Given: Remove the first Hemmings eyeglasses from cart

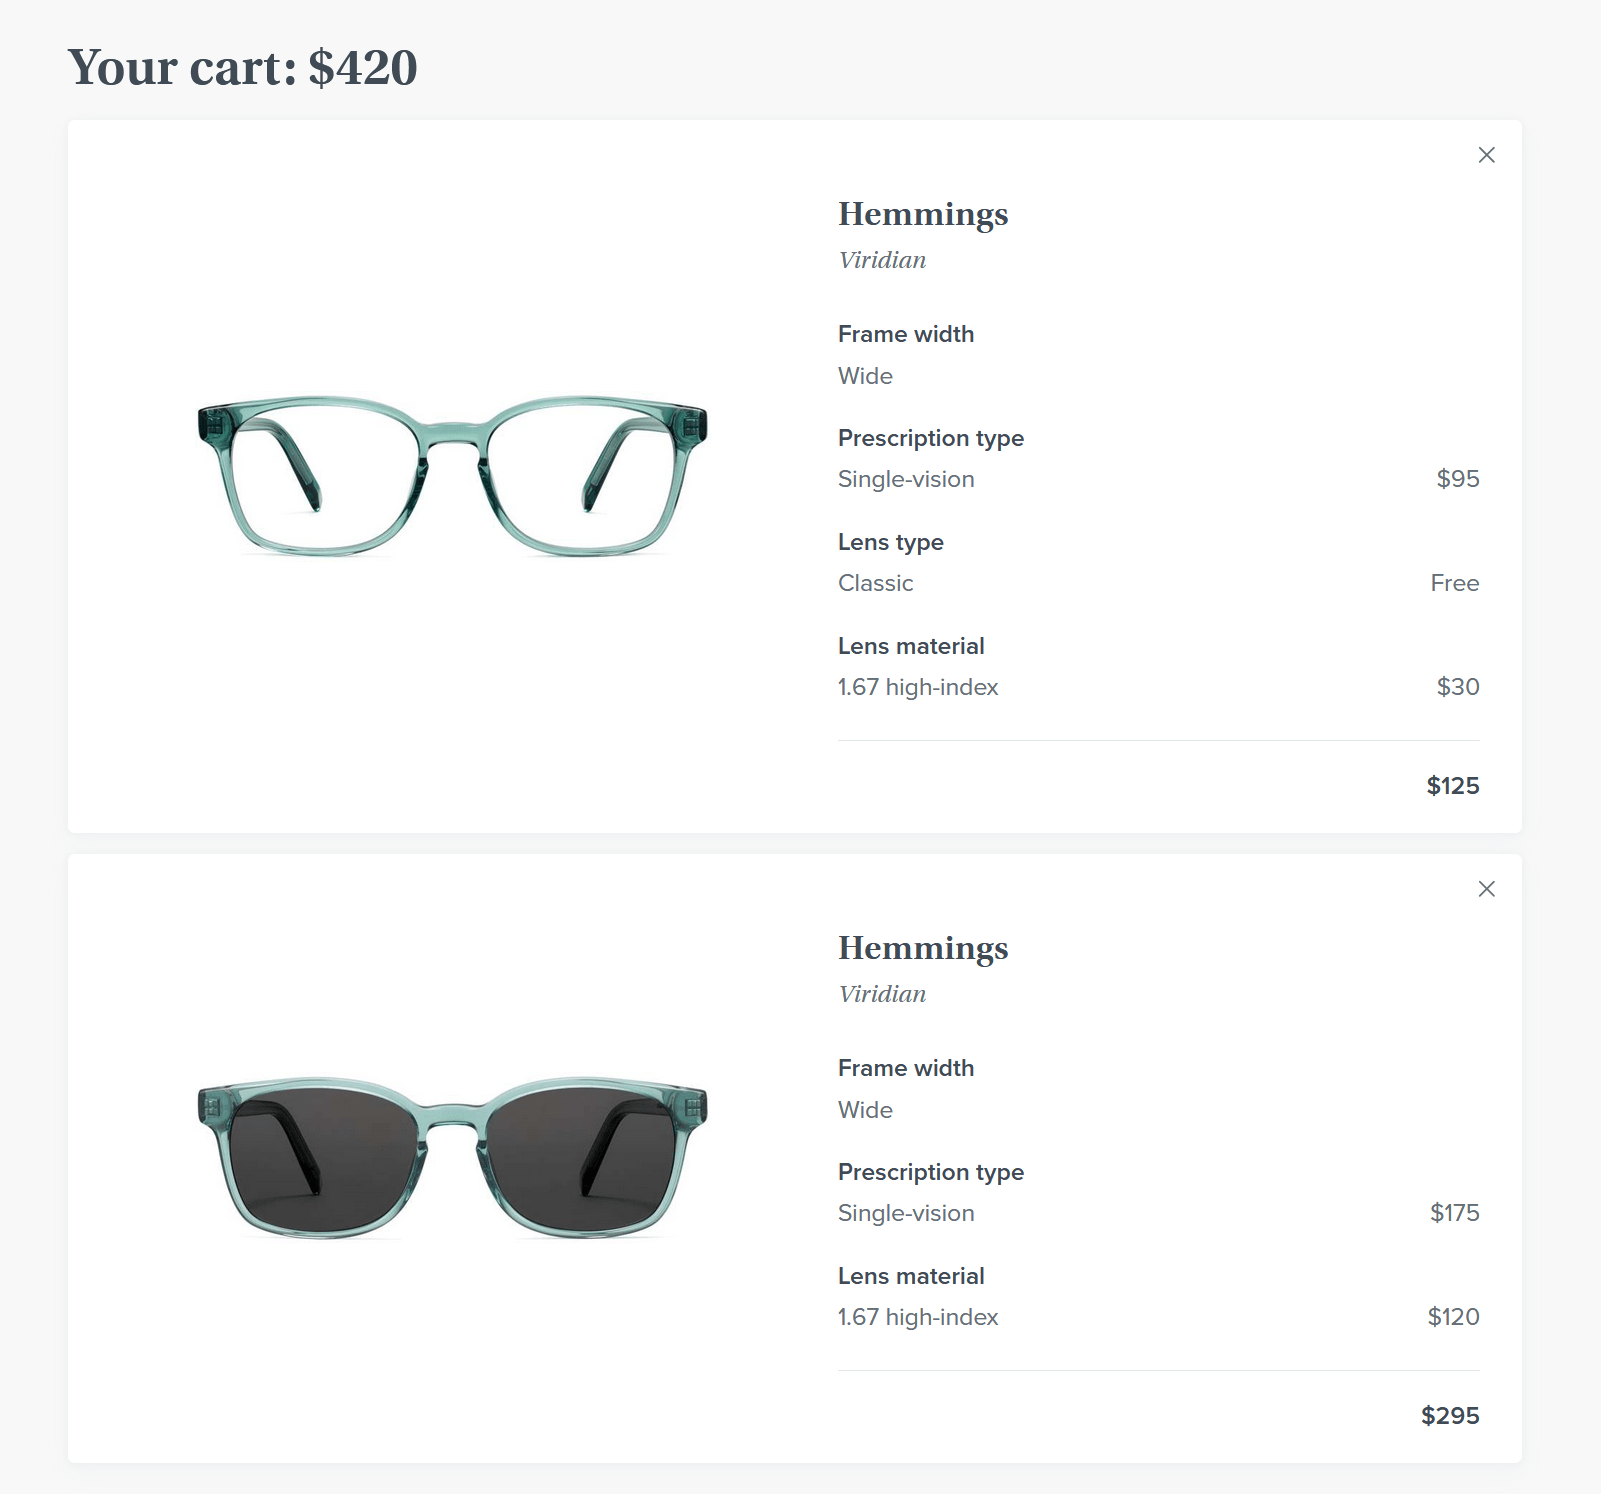Looking at the screenshot, I should (1487, 155).
